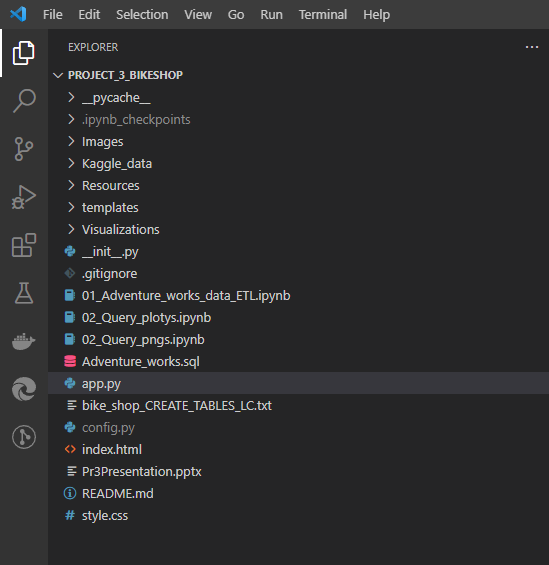549x565 pixels.
Task: Click the Python icon beside app.py
Action: pyautogui.click(x=70, y=383)
